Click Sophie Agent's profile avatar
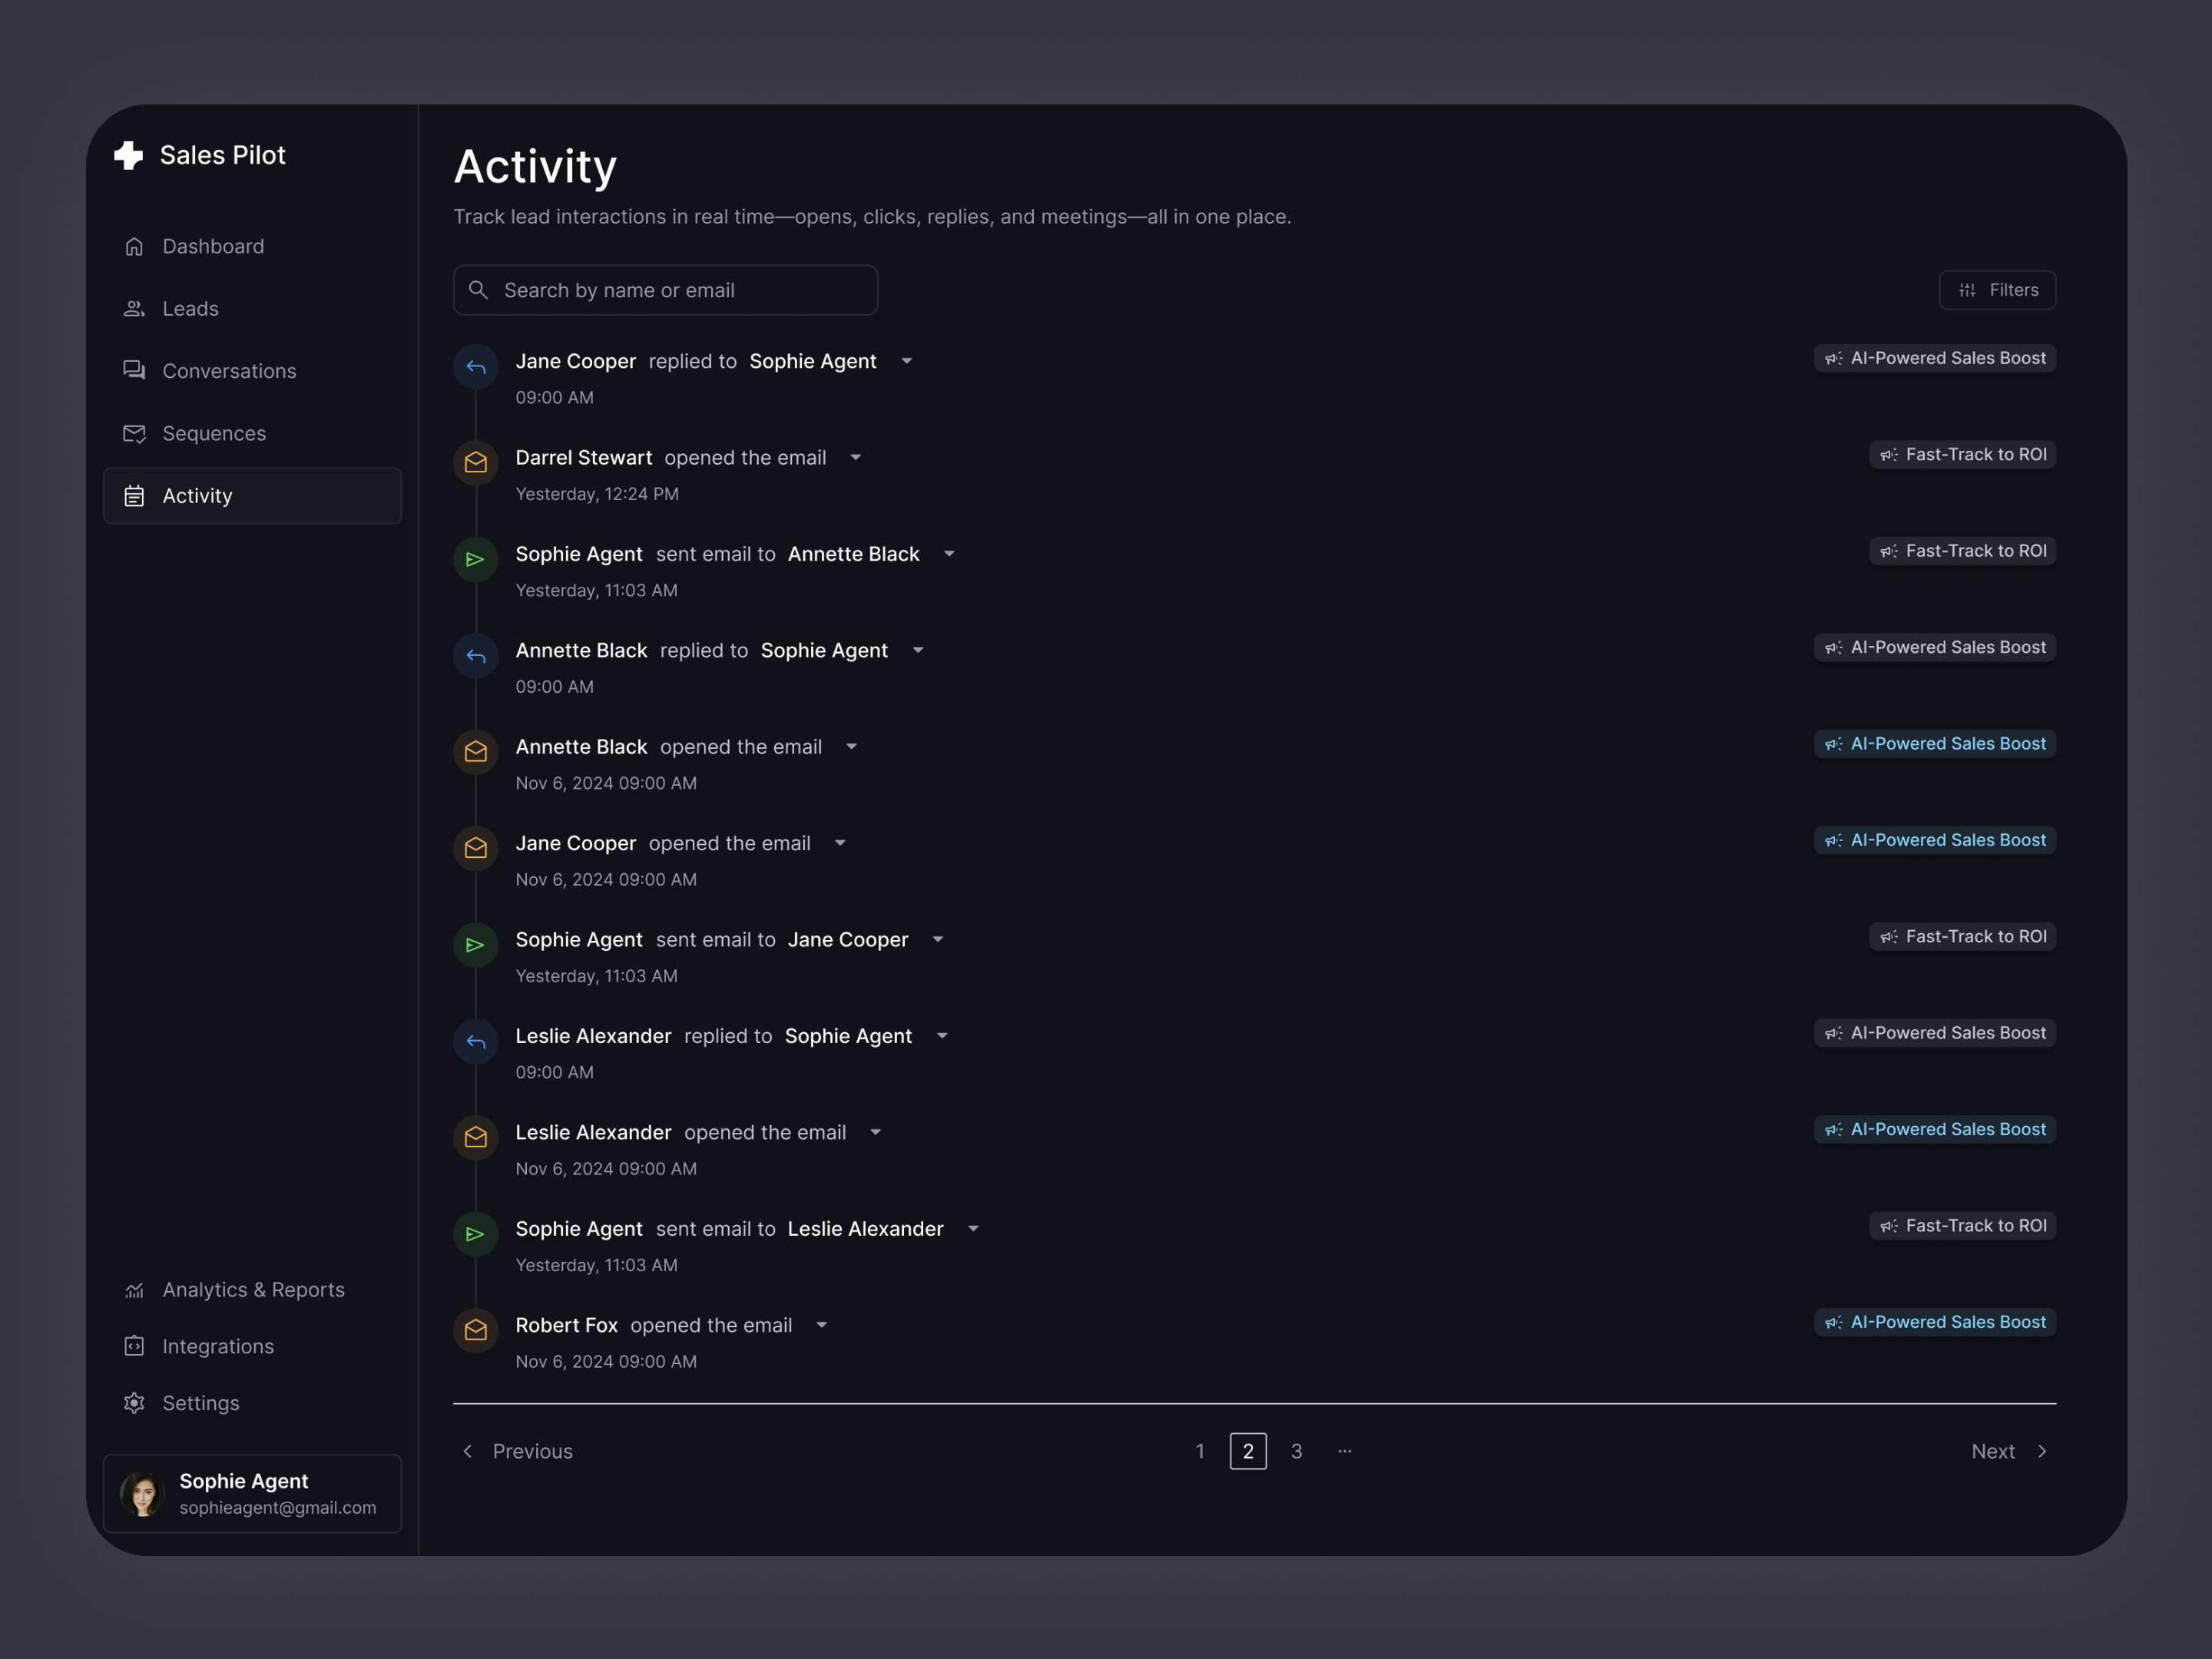This screenshot has height=1659, width=2212. tap(142, 1494)
